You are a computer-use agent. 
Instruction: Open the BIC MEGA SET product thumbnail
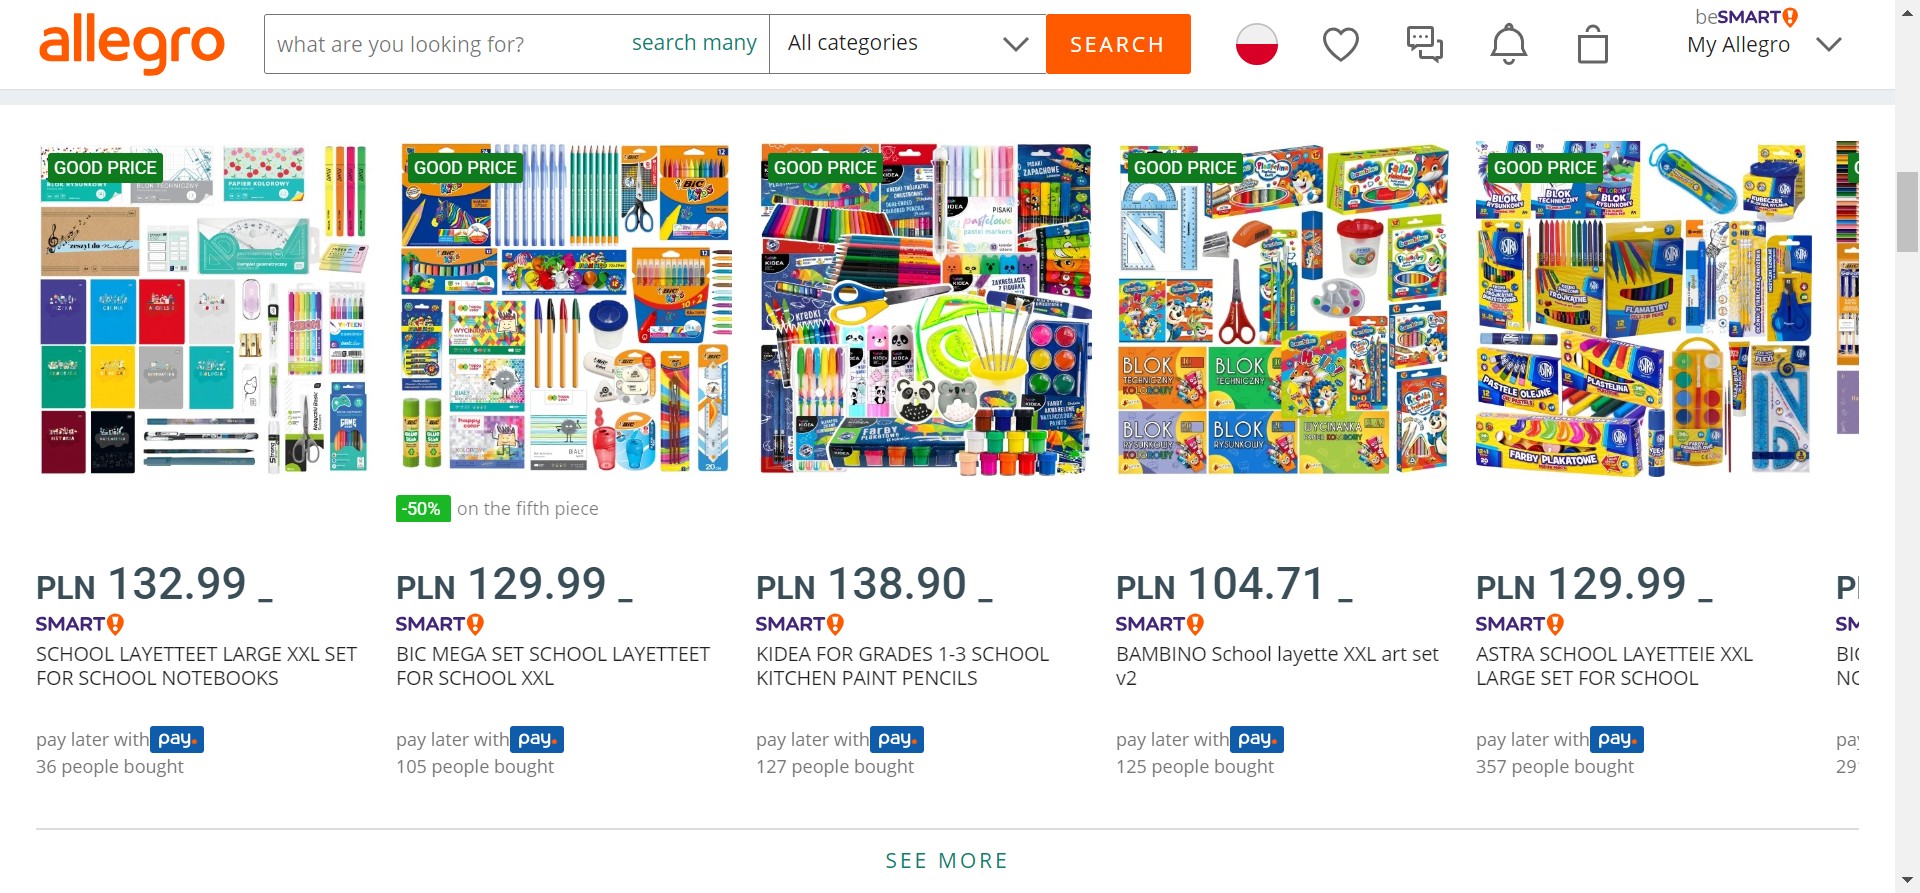pos(565,307)
